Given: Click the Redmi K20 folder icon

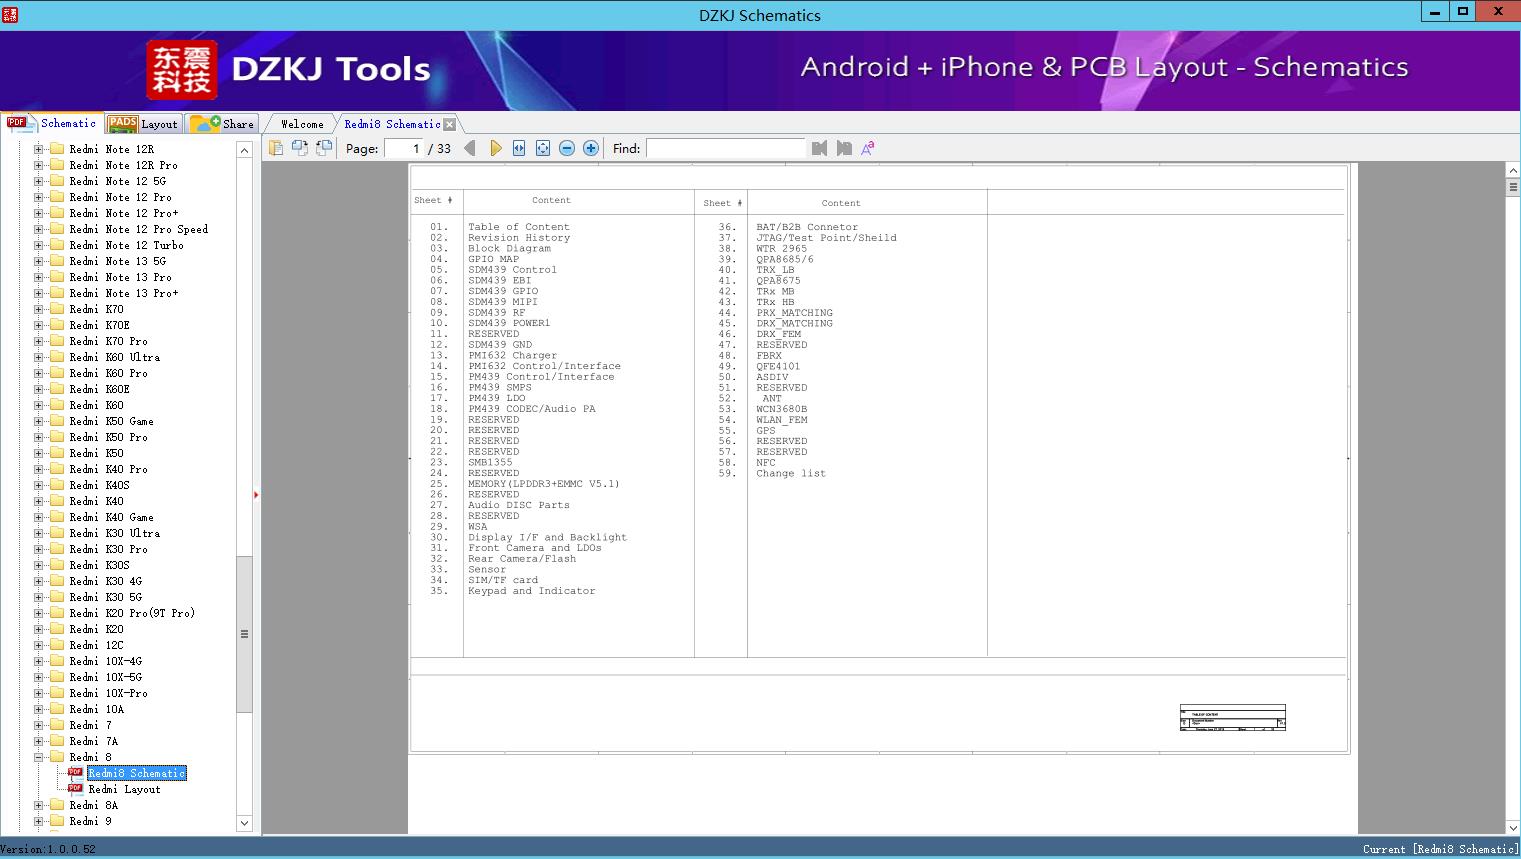Looking at the screenshot, I should pyautogui.click(x=57, y=629).
